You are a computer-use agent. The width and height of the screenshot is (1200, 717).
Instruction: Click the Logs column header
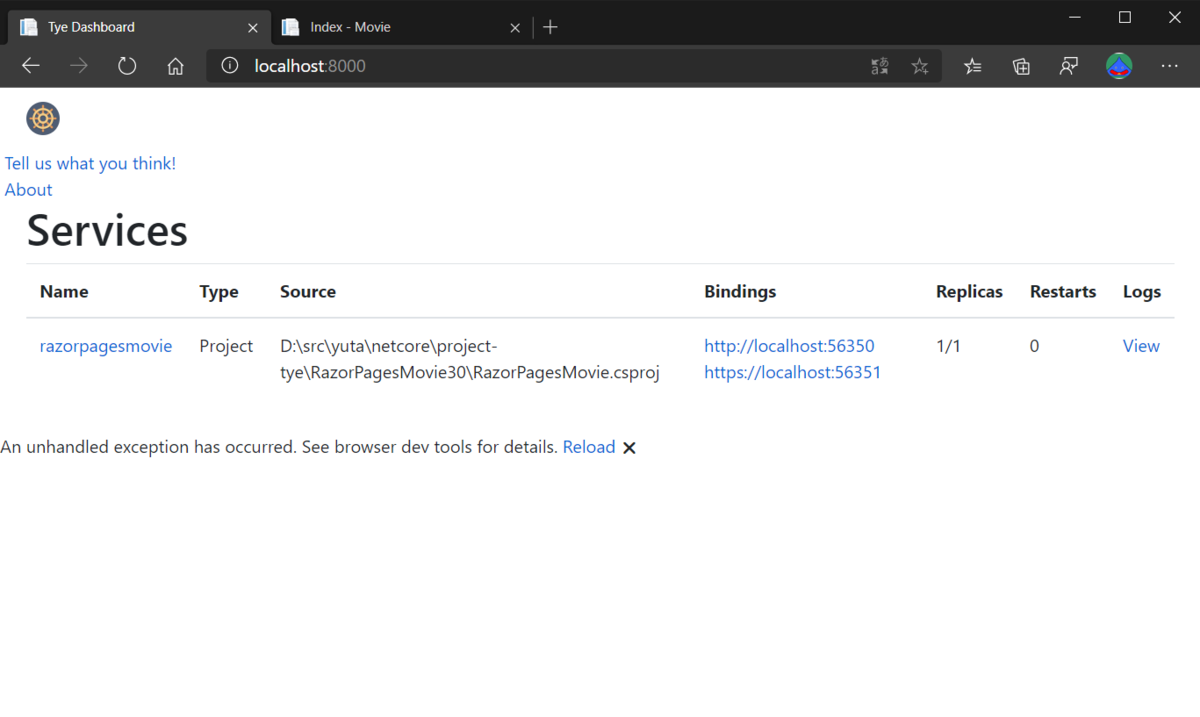coord(1142,291)
